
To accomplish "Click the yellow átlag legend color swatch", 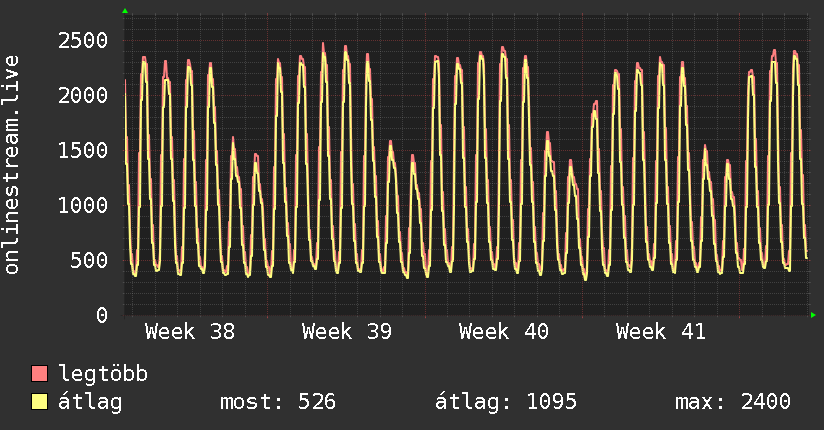I will coord(39,402).
